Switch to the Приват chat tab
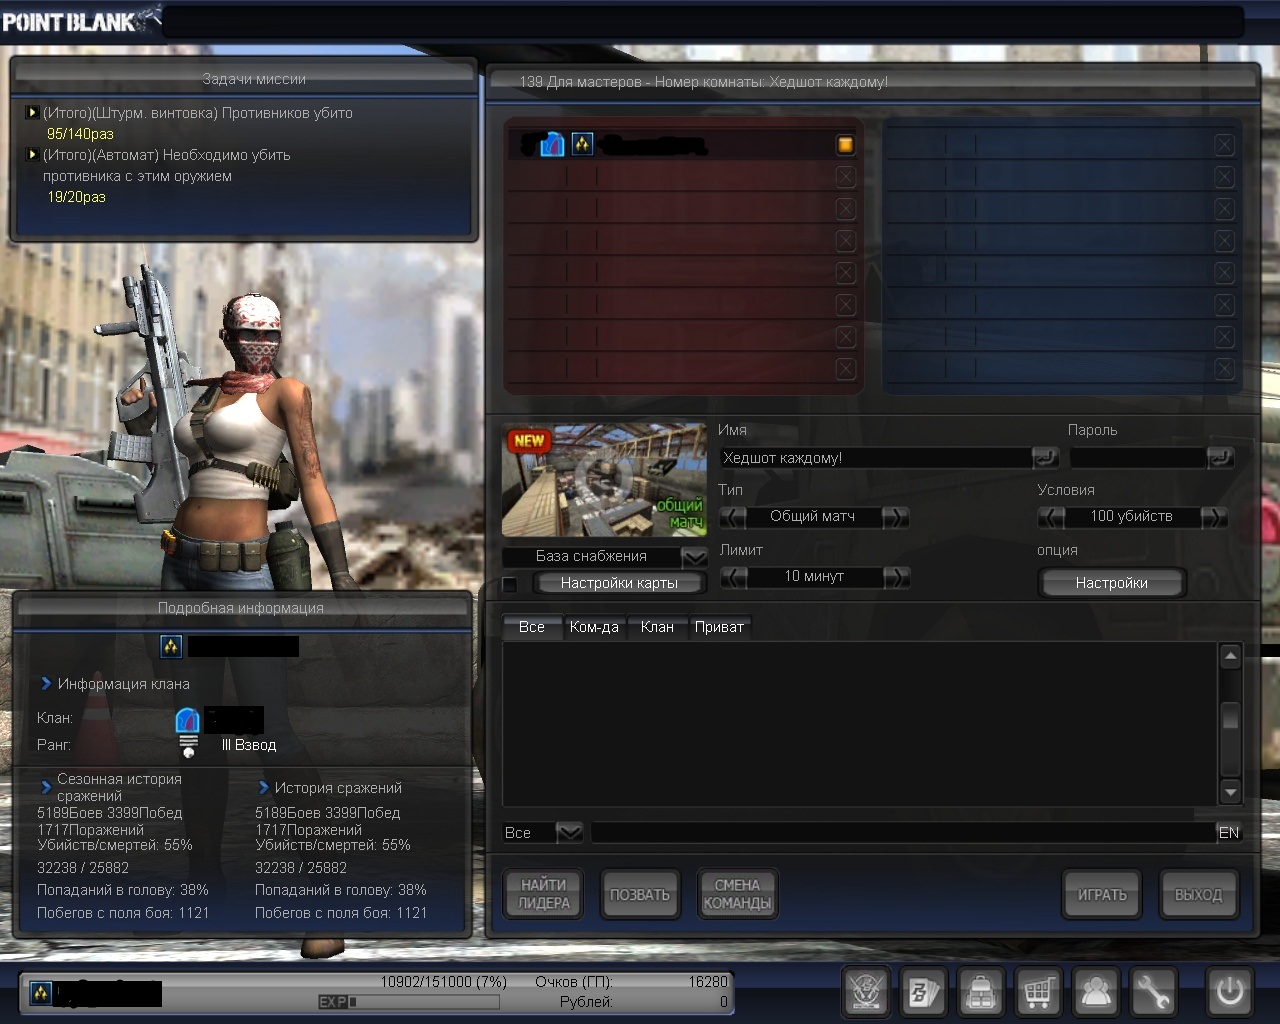Image resolution: width=1280 pixels, height=1024 pixels. pyautogui.click(x=719, y=627)
